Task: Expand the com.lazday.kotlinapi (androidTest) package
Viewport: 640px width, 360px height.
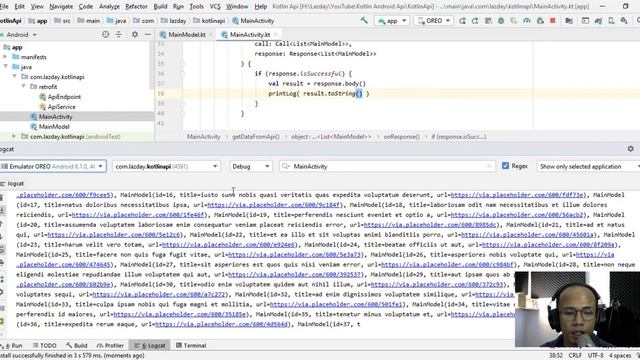Action: coord(14,136)
